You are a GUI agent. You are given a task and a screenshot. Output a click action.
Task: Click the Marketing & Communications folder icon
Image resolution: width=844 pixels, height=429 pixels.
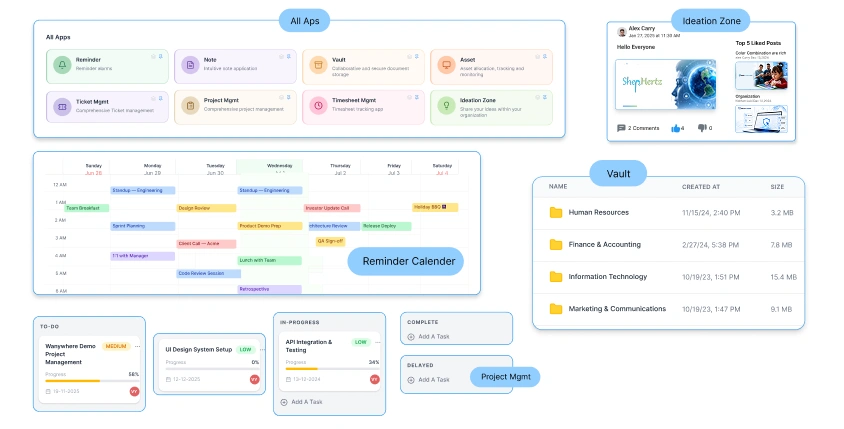555,309
